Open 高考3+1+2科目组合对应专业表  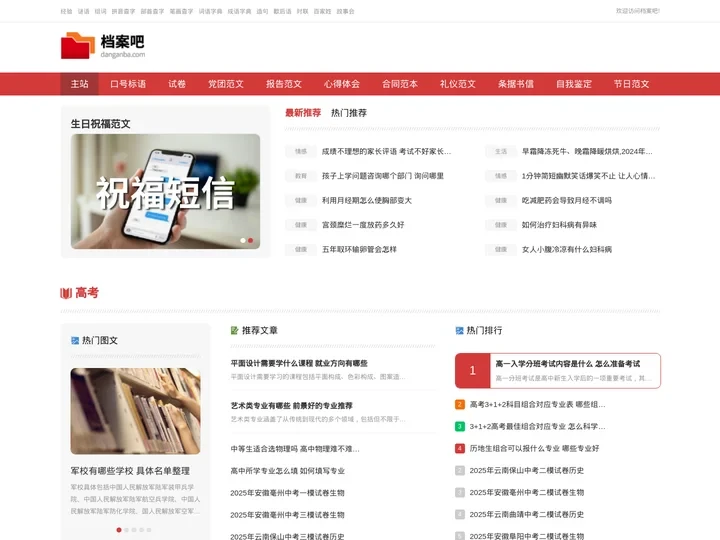537,405
